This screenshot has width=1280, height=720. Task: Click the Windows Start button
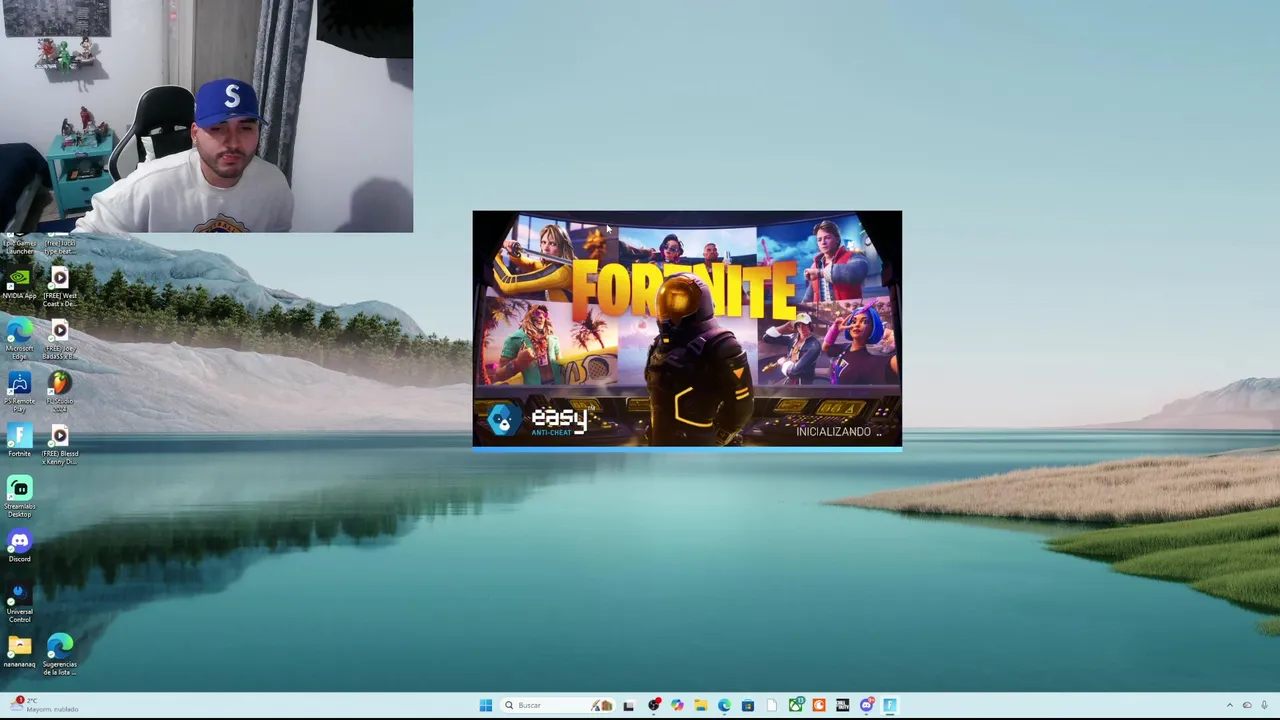click(486, 705)
